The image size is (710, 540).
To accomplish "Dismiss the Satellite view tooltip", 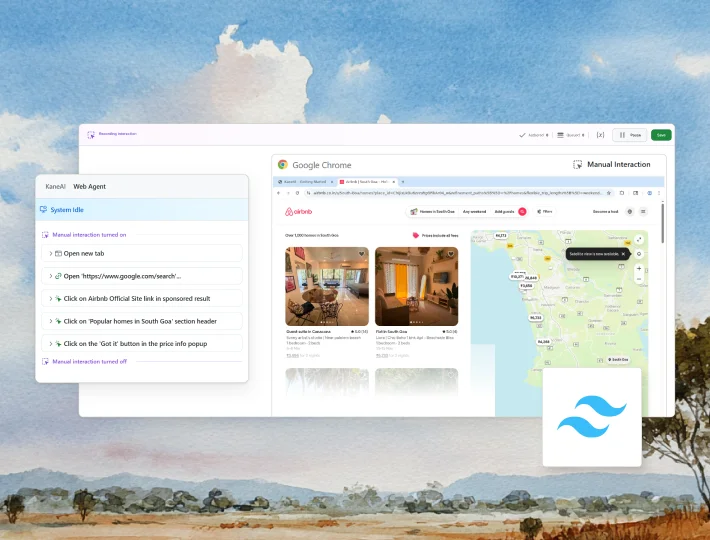I will pos(623,254).
